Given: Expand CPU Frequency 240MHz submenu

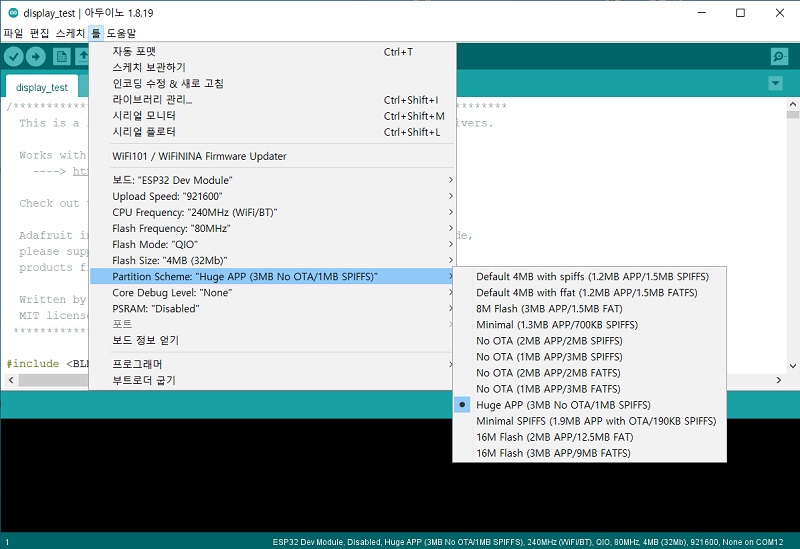Looking at the screenshot, I should [x=272, y=212].
